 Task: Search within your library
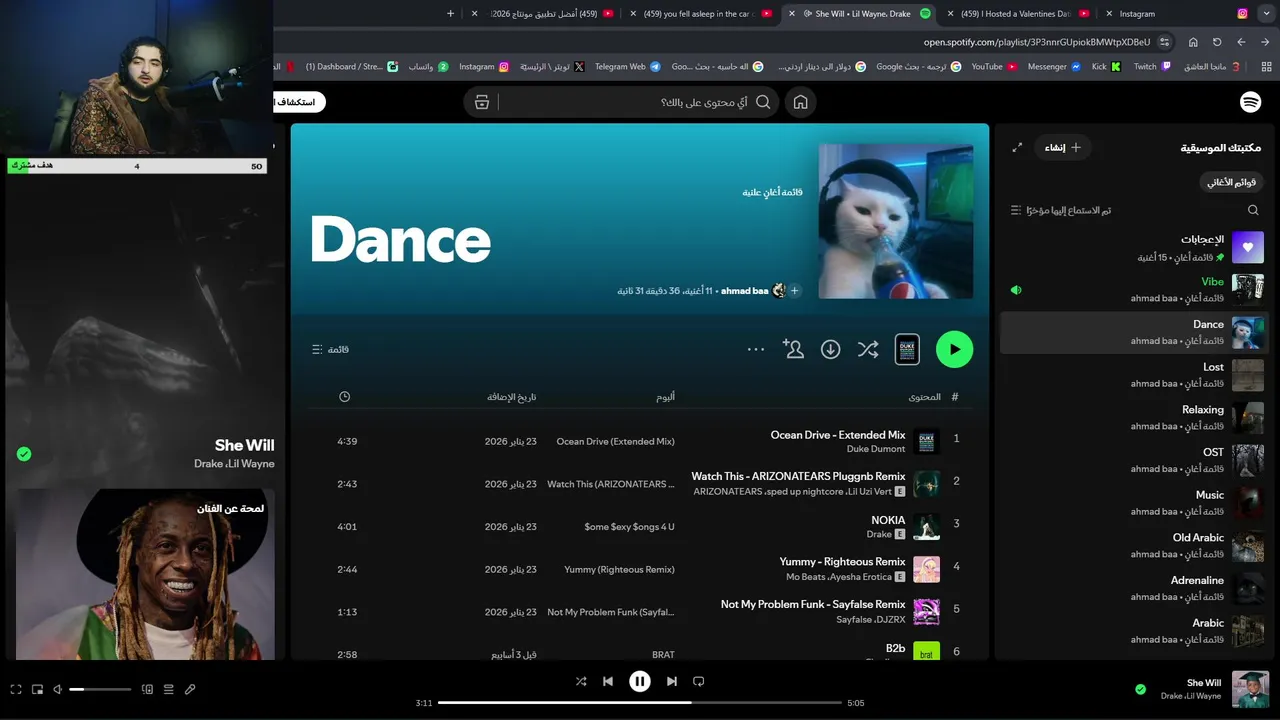coord(1253,210)
